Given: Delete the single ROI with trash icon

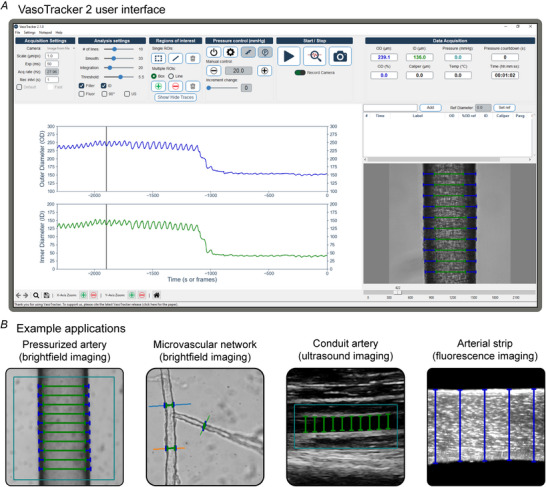Looking at the screenshot, I should (x=193, y=58).
